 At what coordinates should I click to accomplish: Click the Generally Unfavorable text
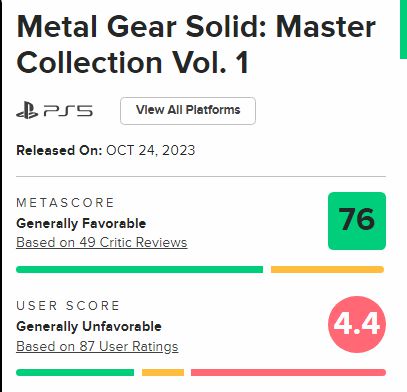[89, 326]
